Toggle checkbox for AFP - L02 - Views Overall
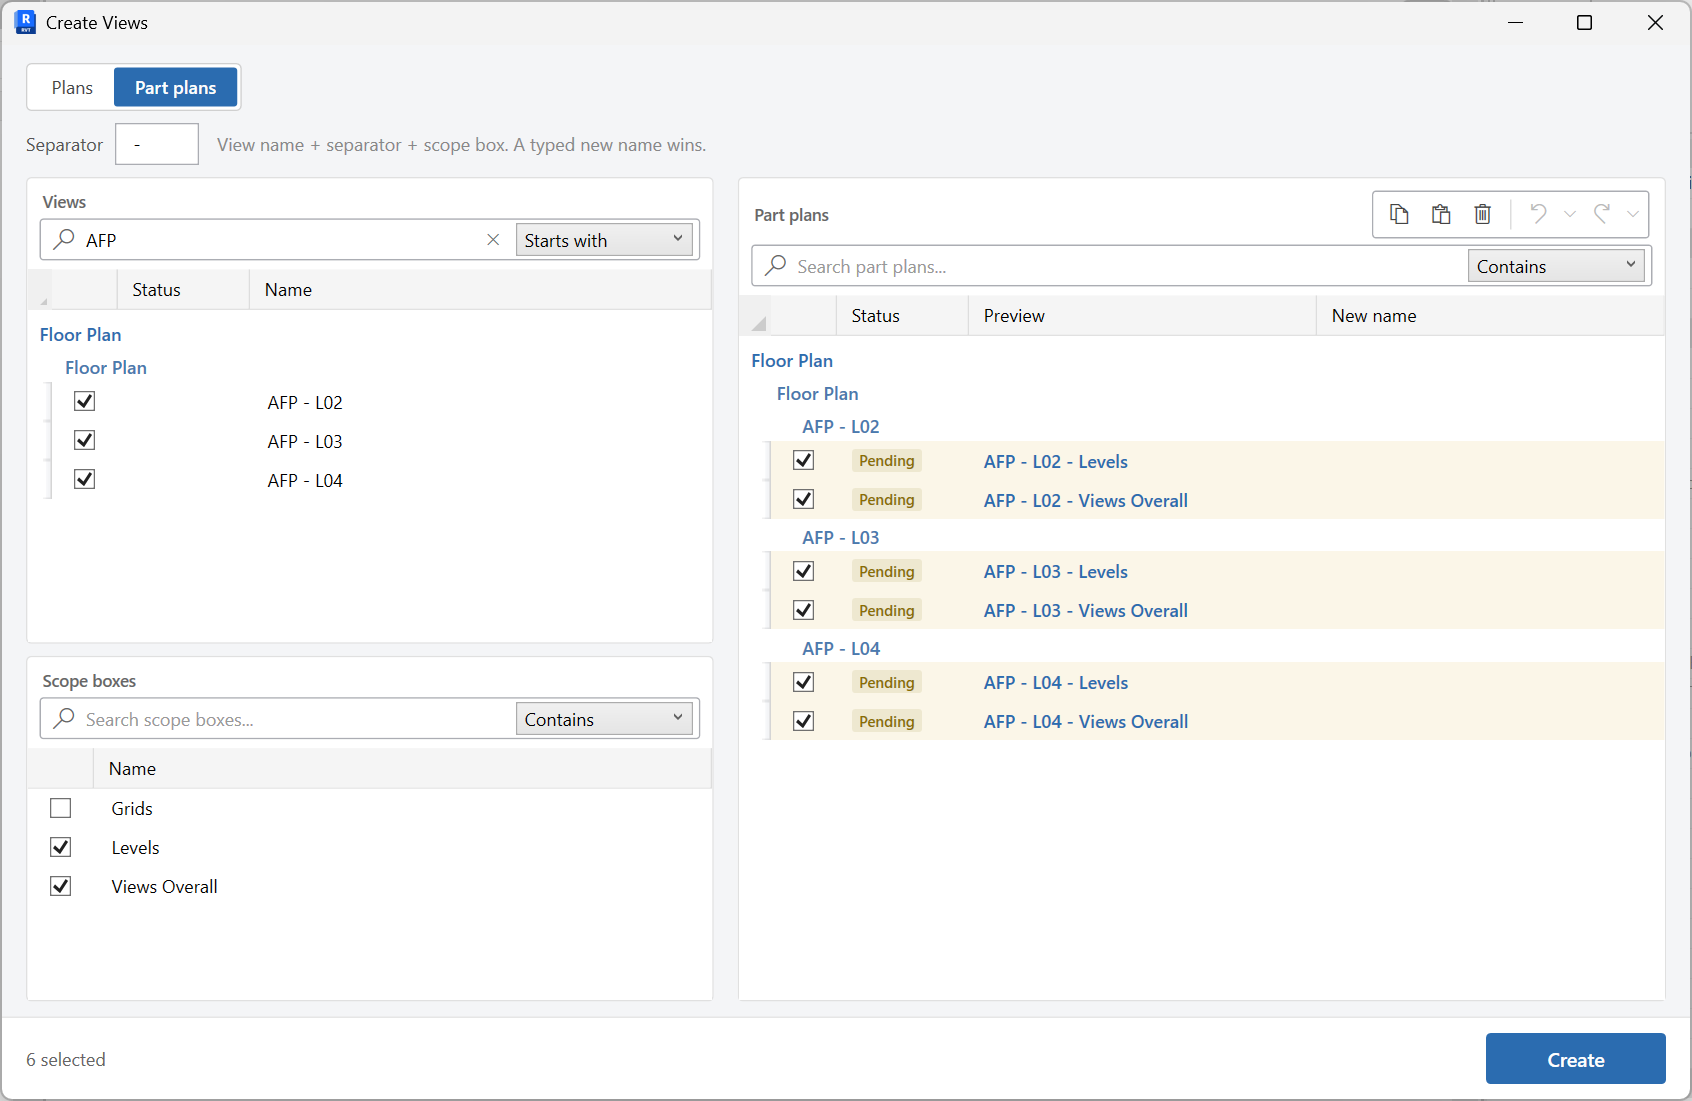This screenshot has width=1692, height=1101. pyautogui.click(x=804, y=499)
